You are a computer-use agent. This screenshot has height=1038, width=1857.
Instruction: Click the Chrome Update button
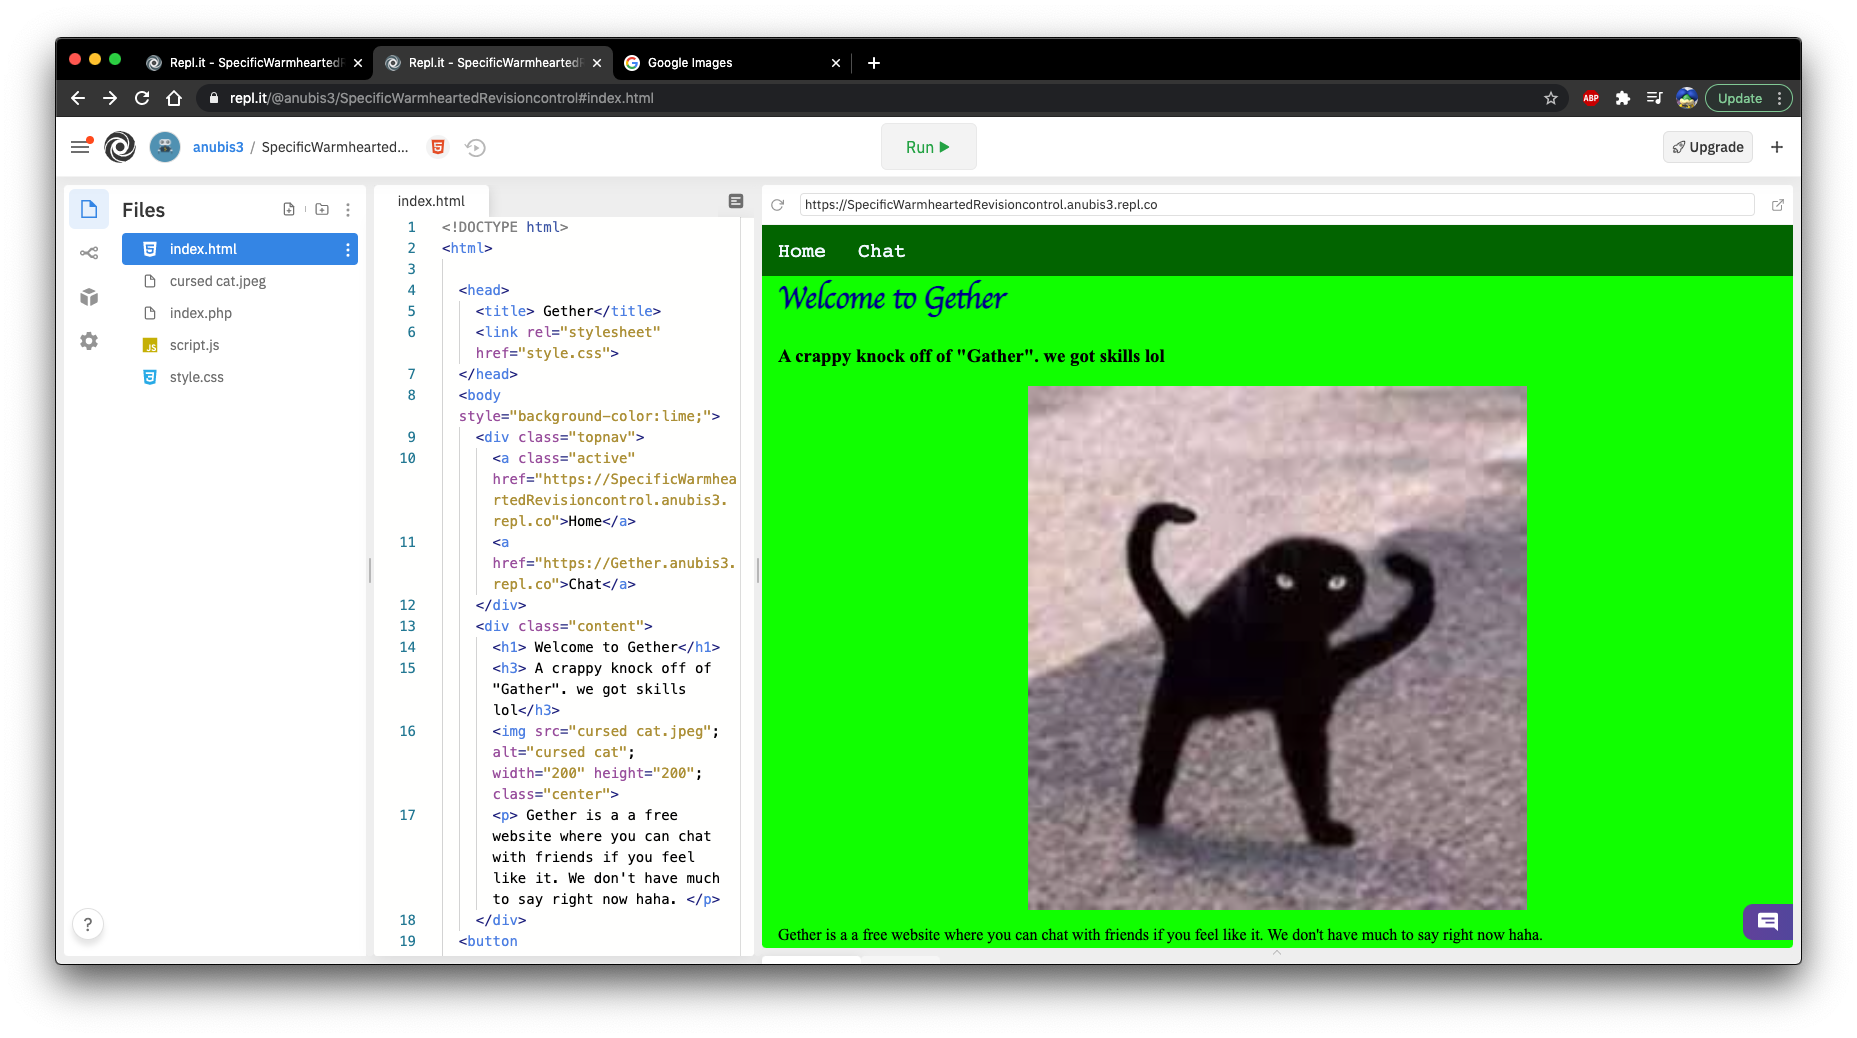pos(1748,98)
